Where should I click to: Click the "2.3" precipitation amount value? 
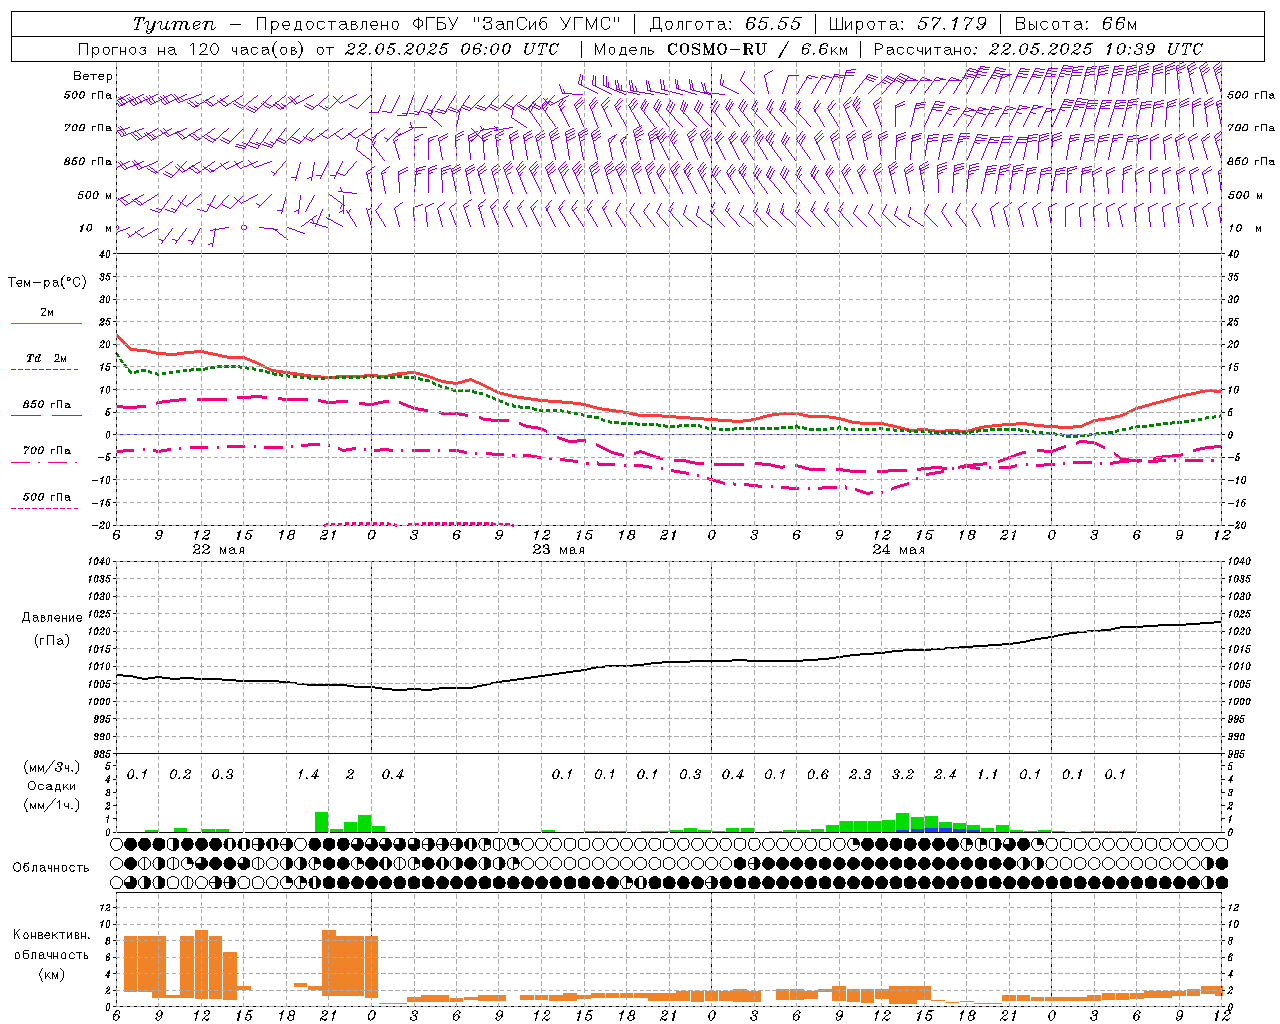(x=860, y=775)
